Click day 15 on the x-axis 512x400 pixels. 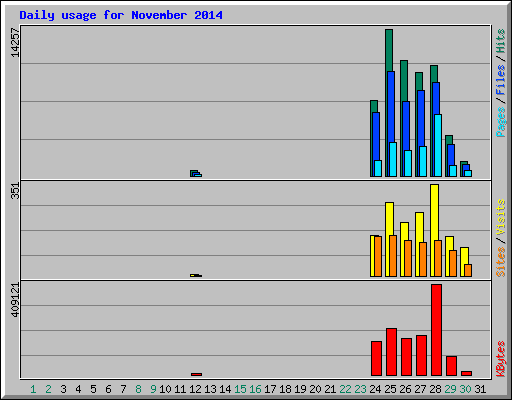click(x=240, y=389)
